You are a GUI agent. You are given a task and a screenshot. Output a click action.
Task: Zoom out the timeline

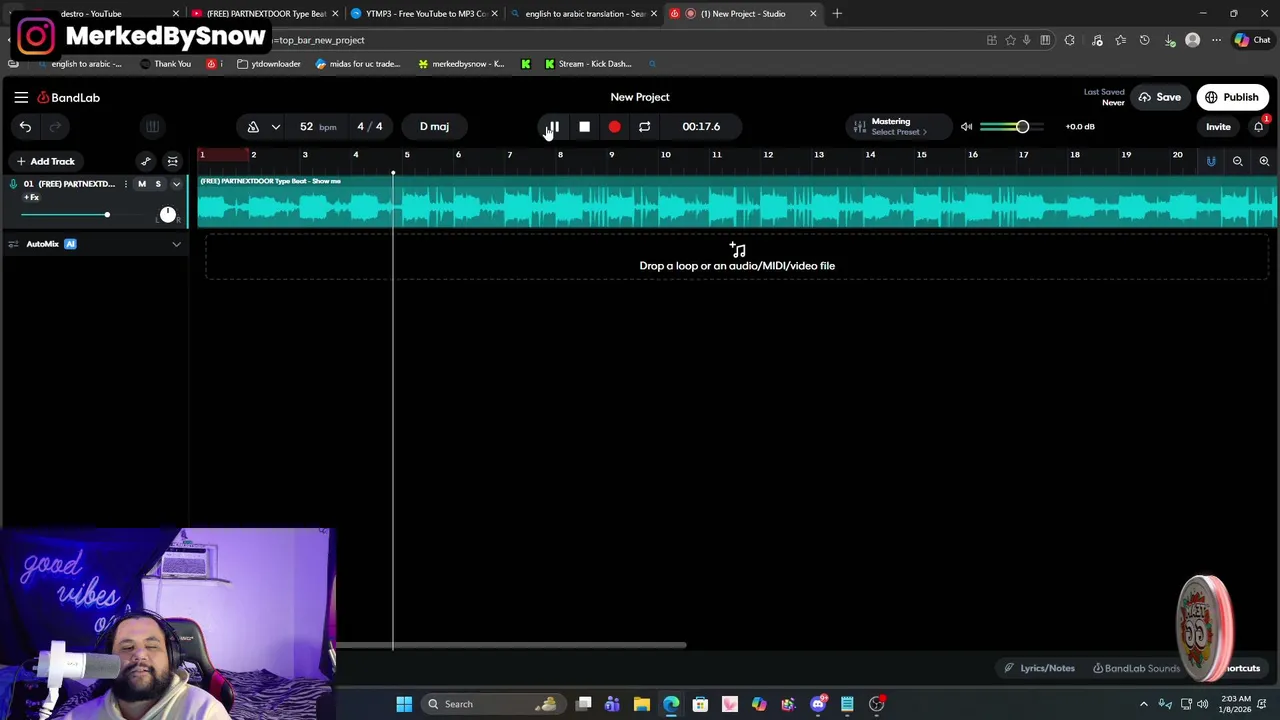(x=1237, y=161)
